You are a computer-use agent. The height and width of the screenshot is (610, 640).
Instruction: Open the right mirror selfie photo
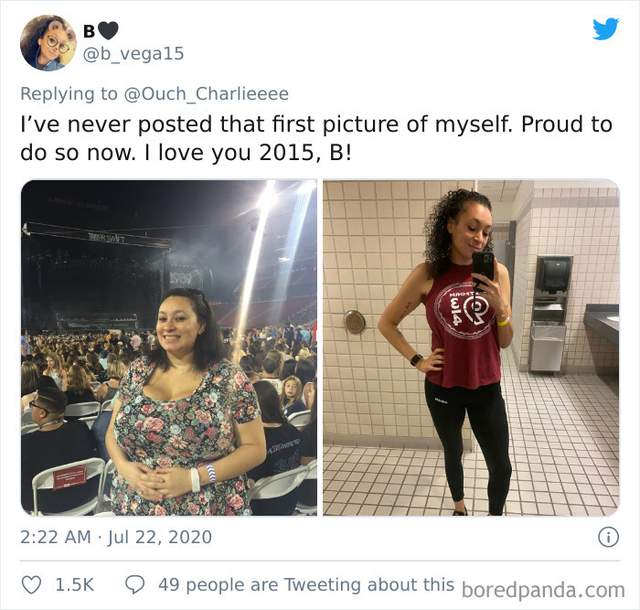(470, 348)
